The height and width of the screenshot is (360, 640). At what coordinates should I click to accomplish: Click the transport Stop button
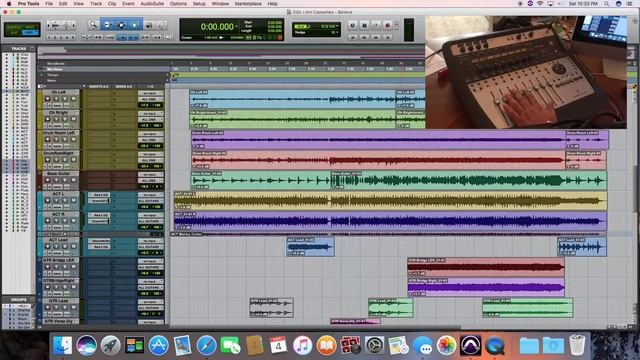click(364, 25)
